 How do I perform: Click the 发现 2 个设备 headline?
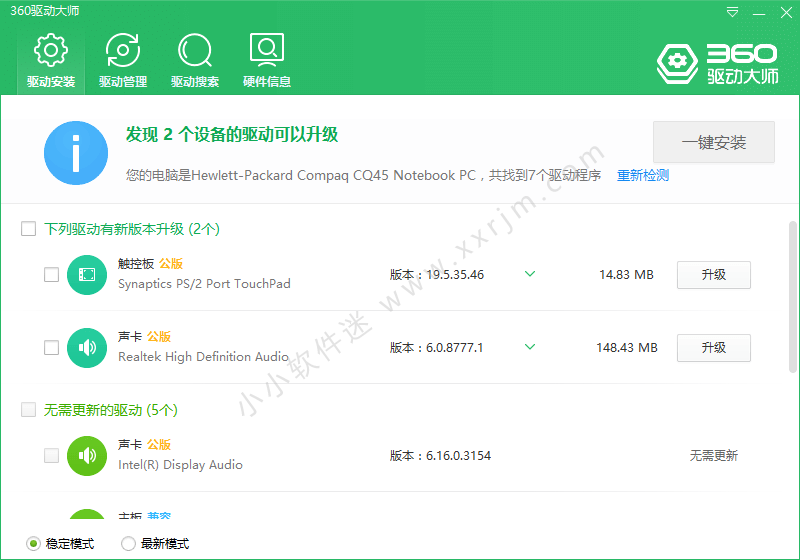point(232,135)
